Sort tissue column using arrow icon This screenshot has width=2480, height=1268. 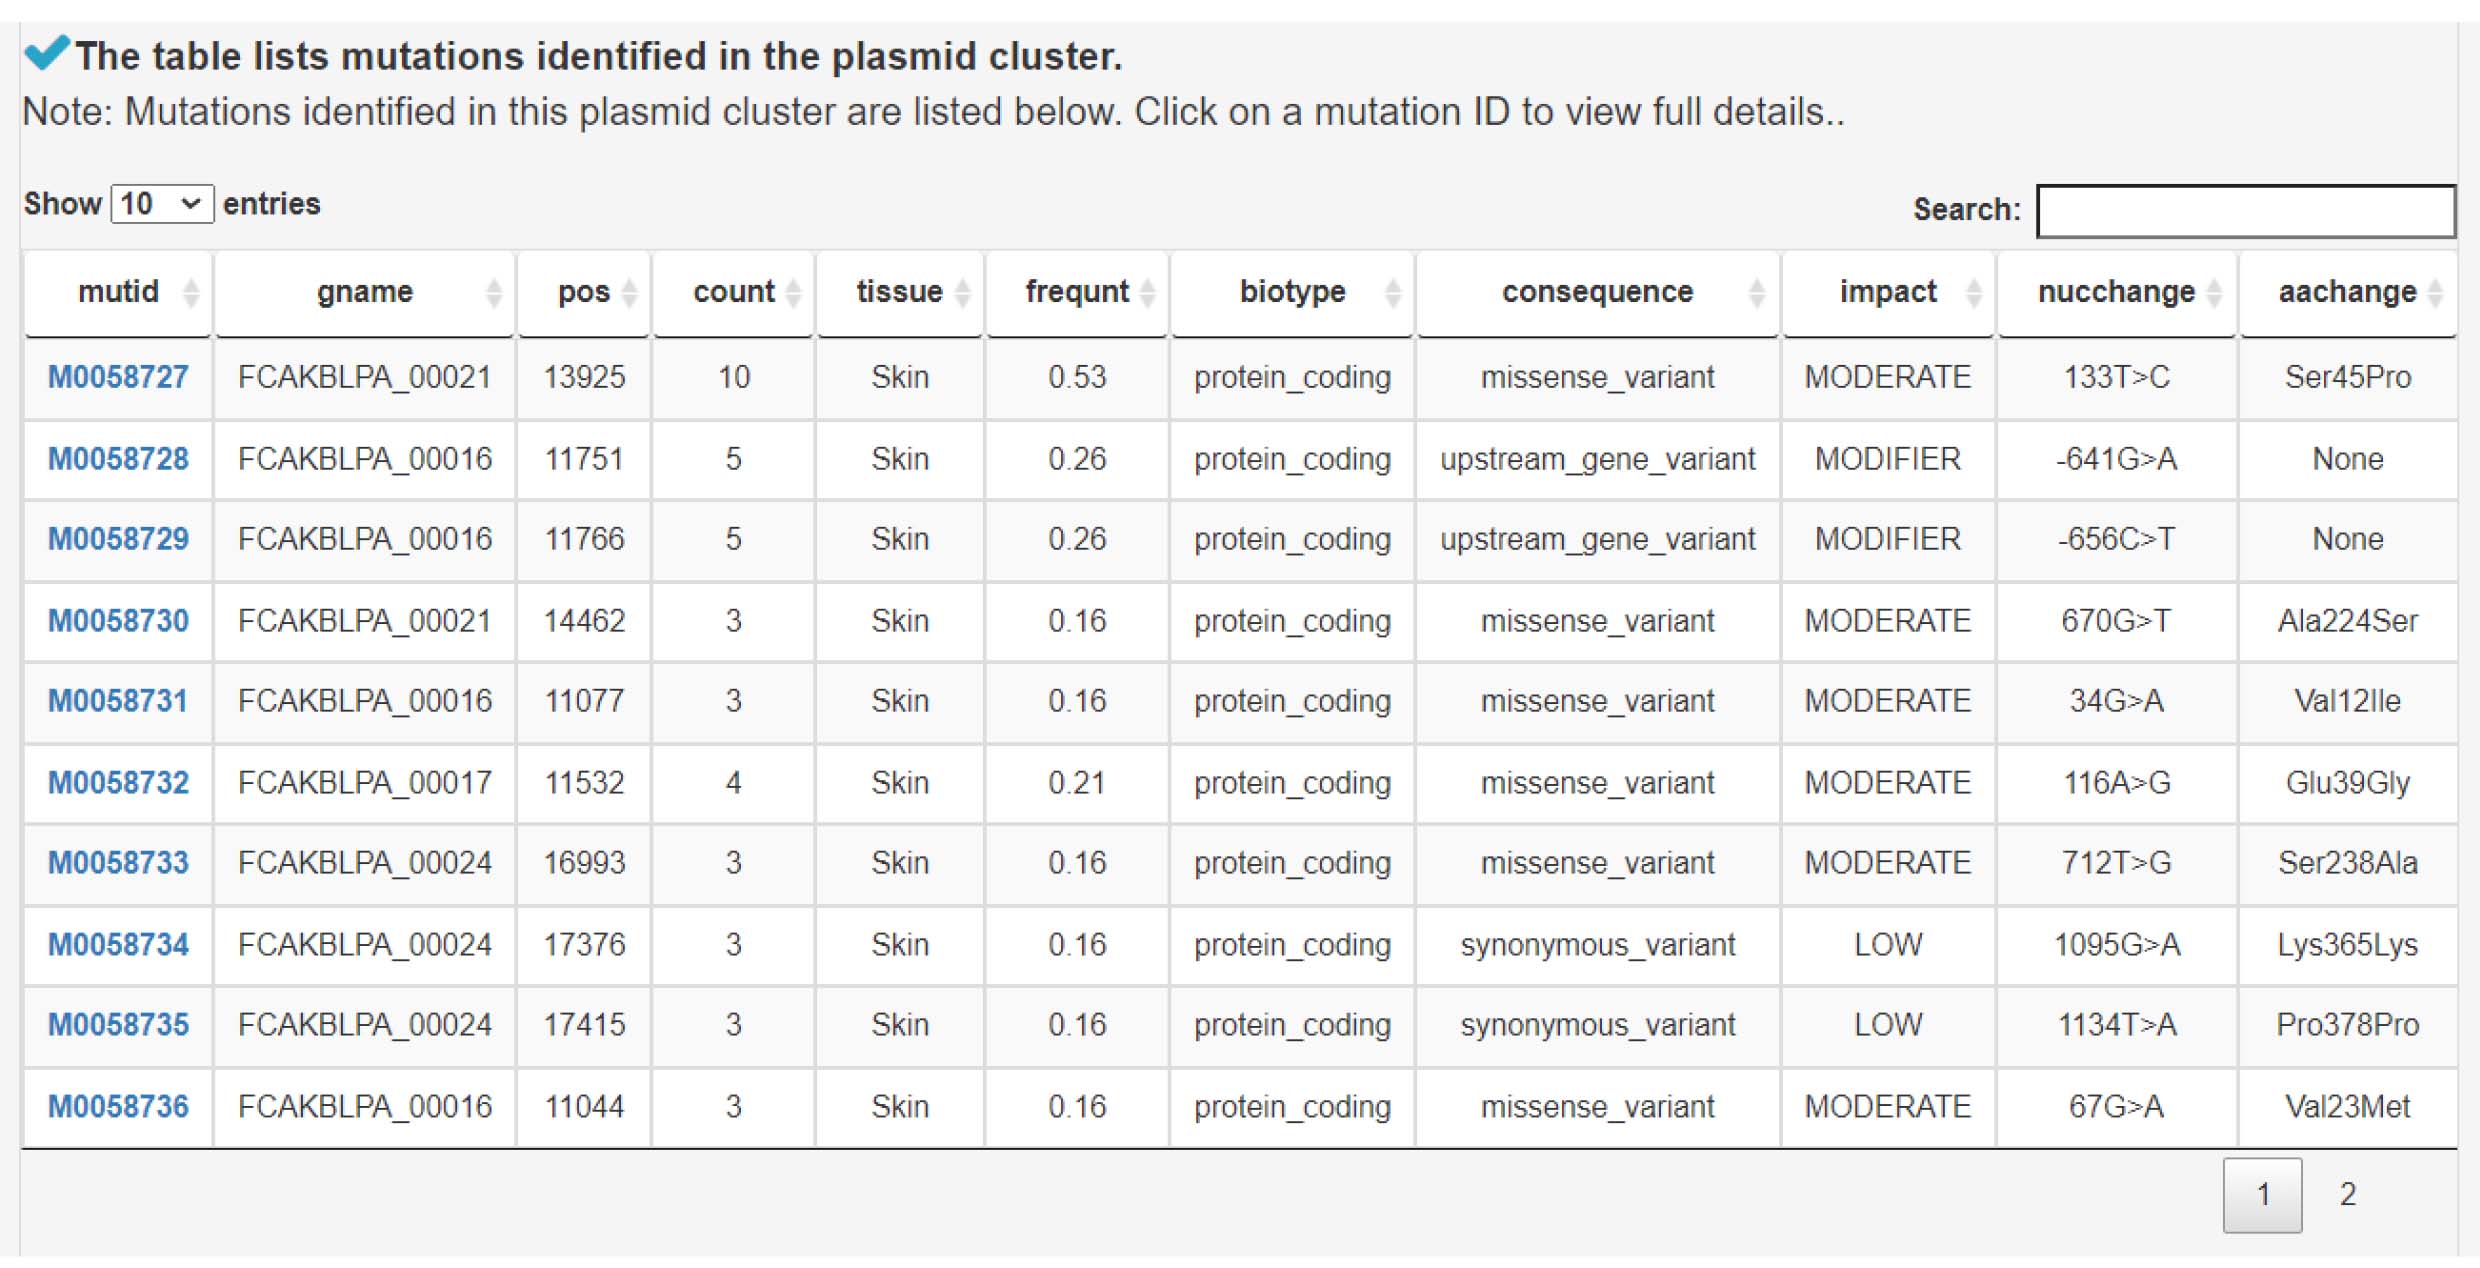click(962, 293)
